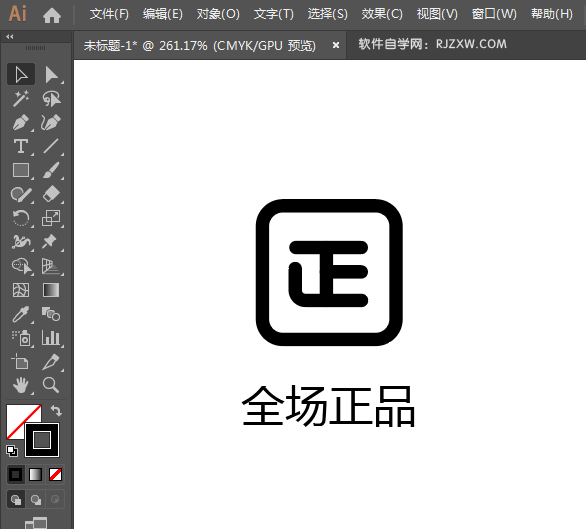Select the Eraser tool
Image resolution: width=586 pixels, height=529 pixels.
(51, 194)
